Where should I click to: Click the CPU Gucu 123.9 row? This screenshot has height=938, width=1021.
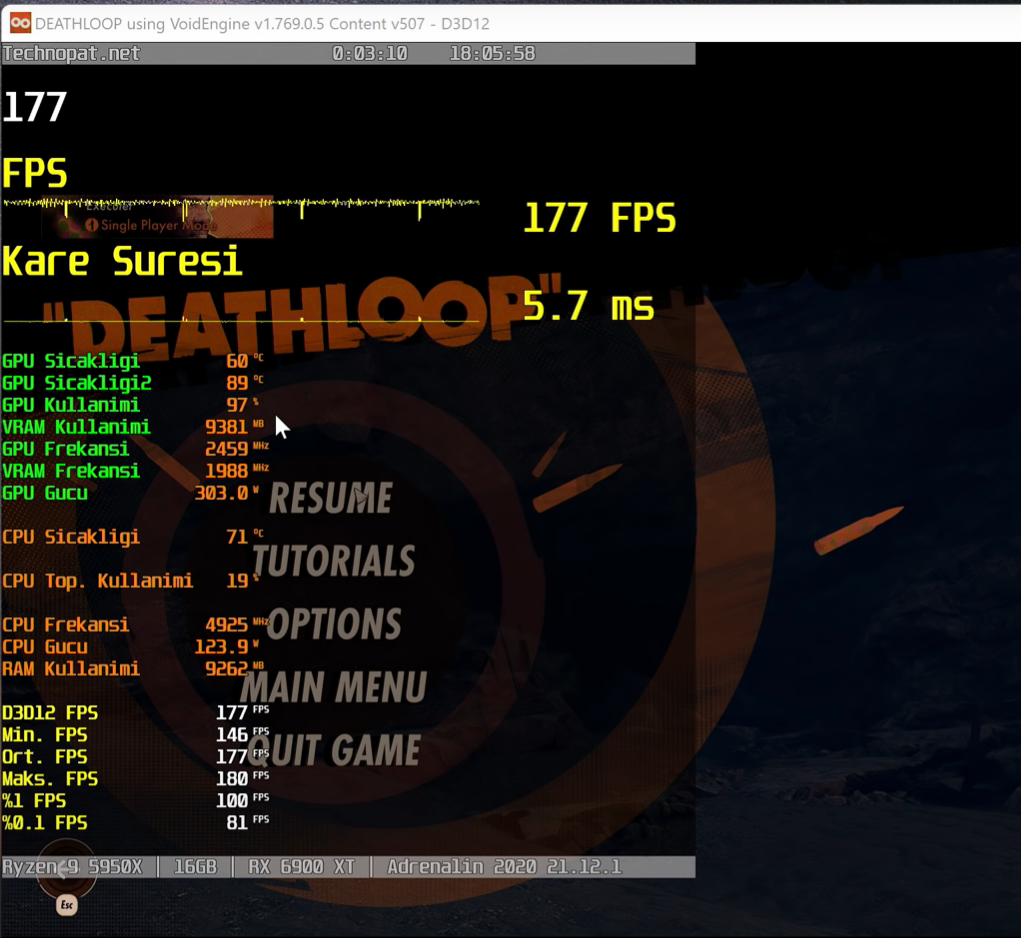coord(130,647)
